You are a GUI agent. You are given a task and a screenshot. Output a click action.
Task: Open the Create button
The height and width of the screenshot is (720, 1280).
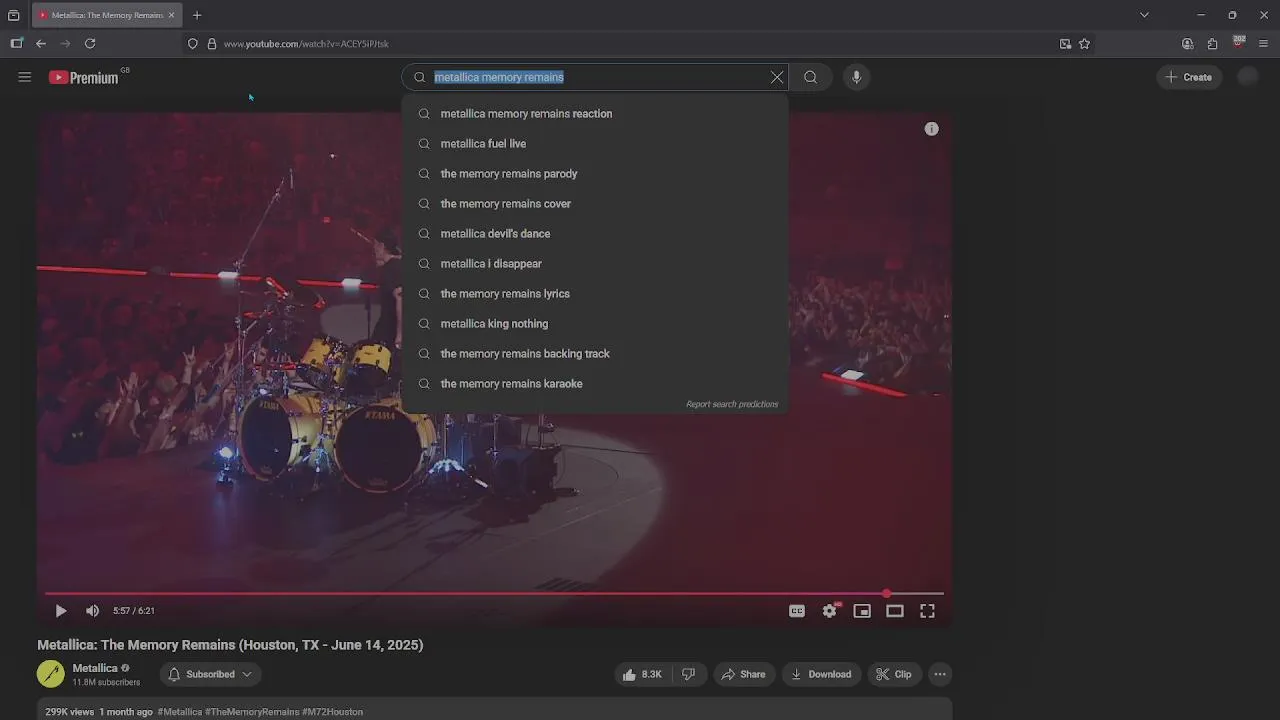point(1189,77)
